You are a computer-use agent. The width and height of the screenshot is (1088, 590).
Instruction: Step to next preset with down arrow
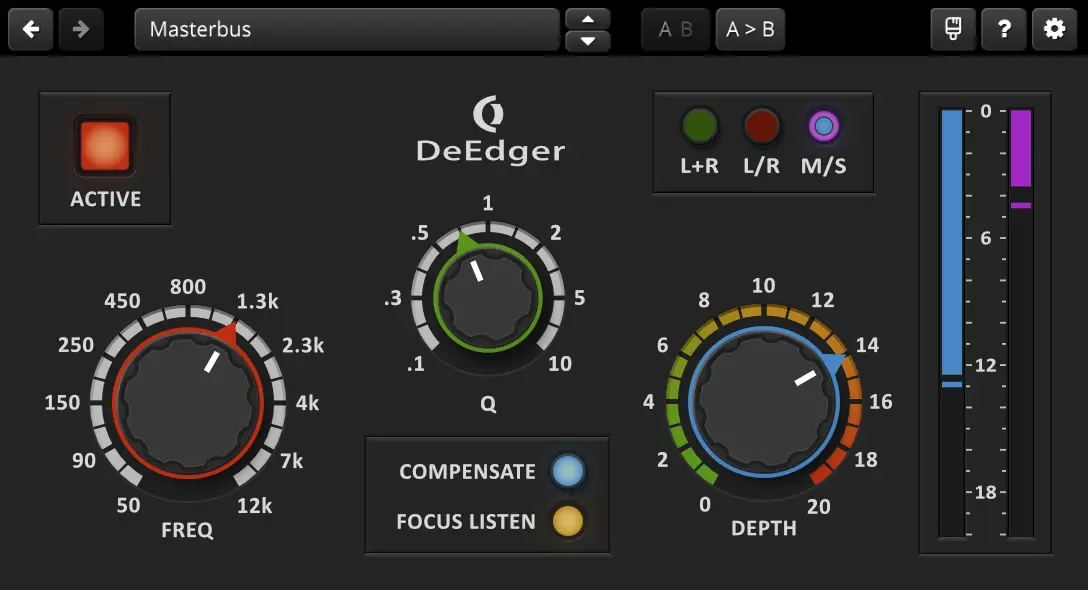(588, 41)
